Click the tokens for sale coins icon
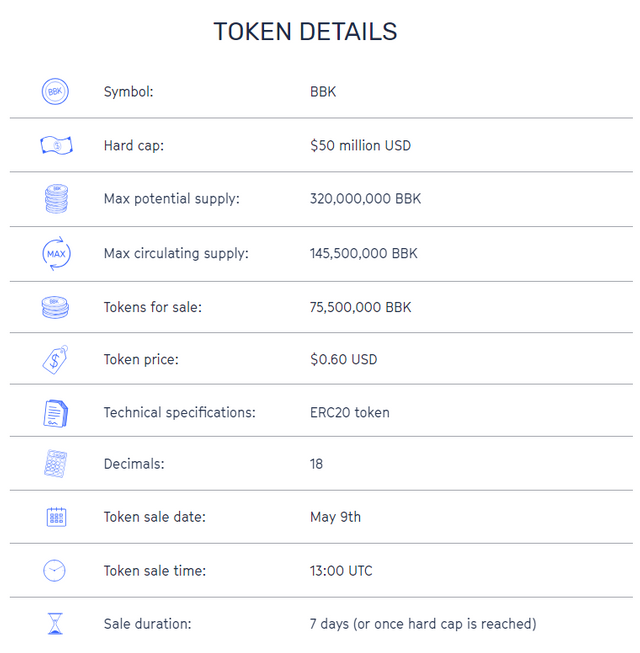The width and height of the screenshot is (640, 653). click(x=56, y=307)
